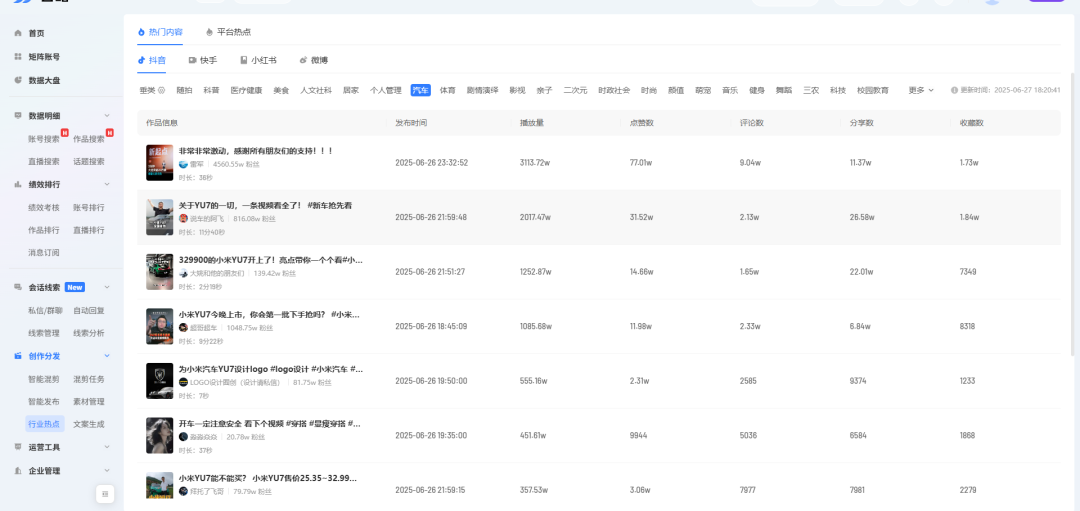
Task: Filter by the 医疗健康 category
Action: [246, 90]
